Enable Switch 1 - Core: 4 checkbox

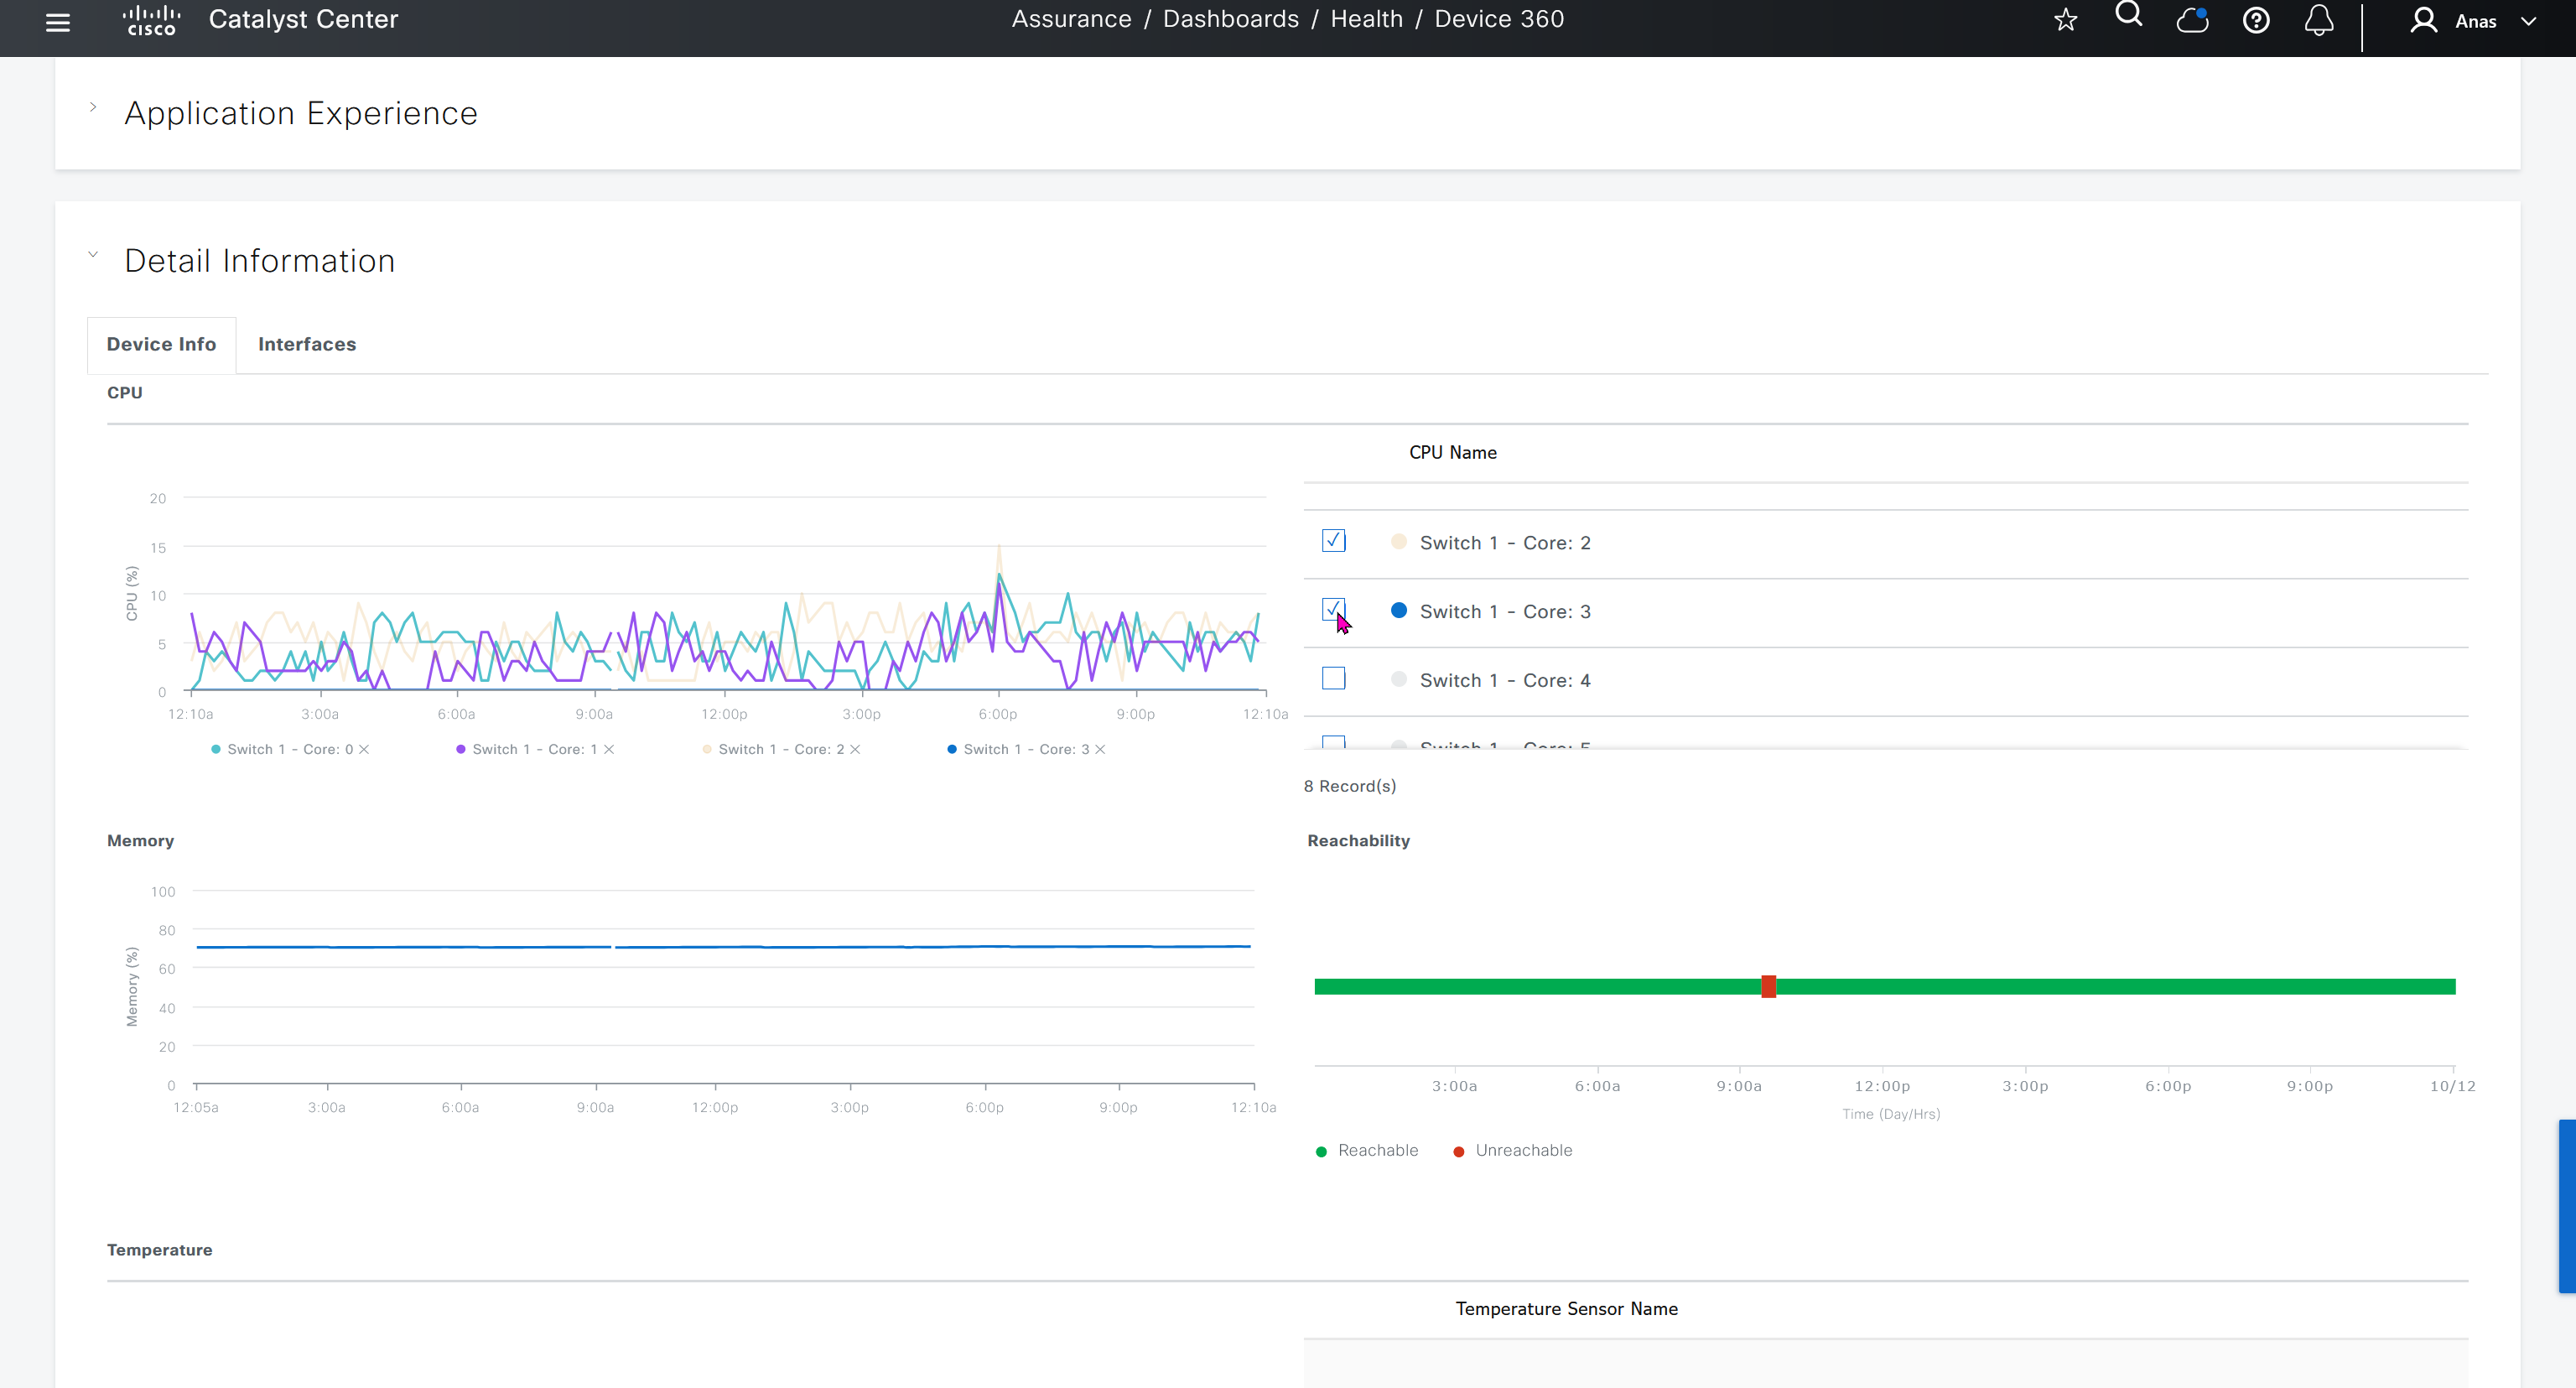1333,678
